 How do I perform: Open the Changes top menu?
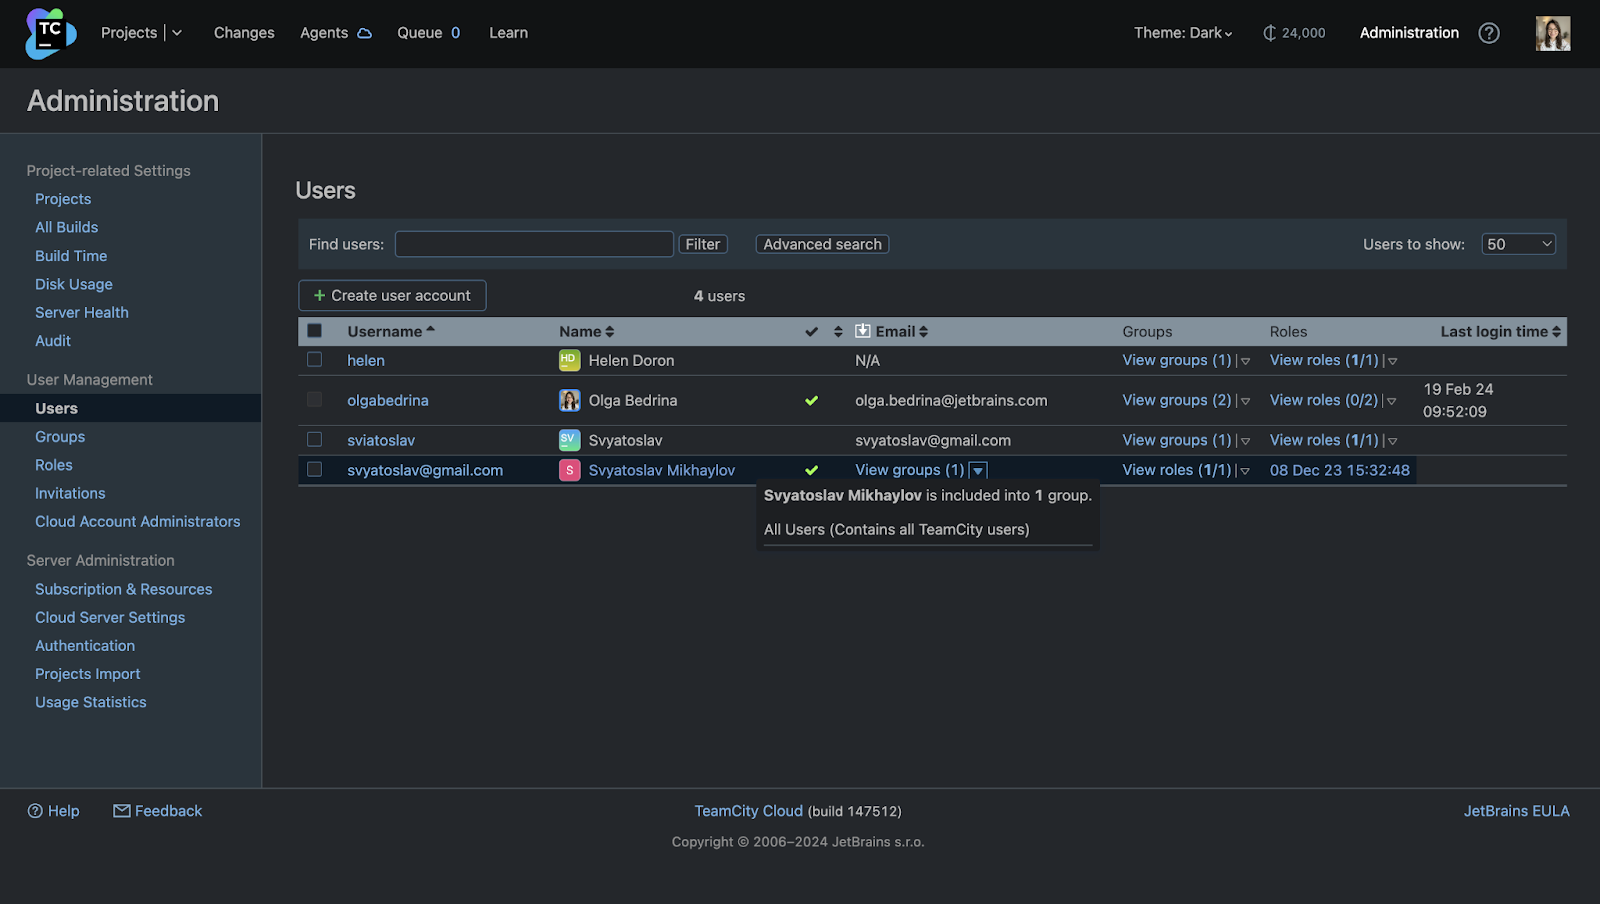point(244,33)
